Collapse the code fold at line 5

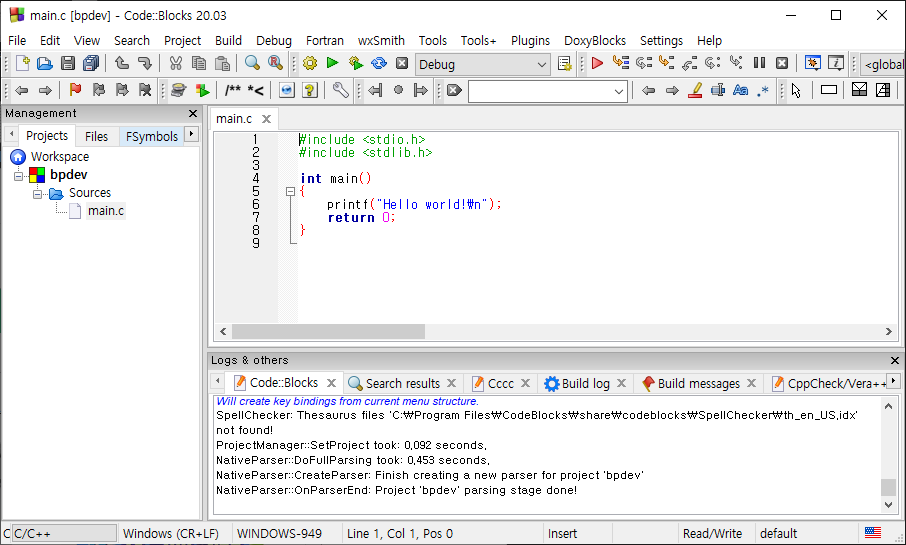(x=291, y=191)
